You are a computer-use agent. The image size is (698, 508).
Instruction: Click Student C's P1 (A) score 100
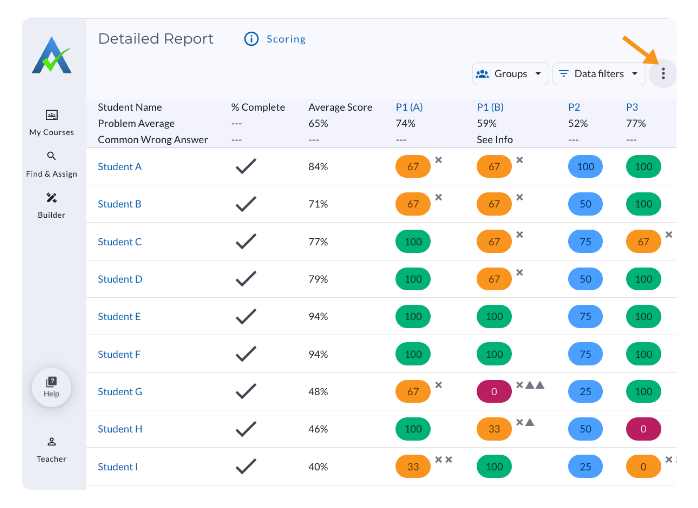pos(413,242)
